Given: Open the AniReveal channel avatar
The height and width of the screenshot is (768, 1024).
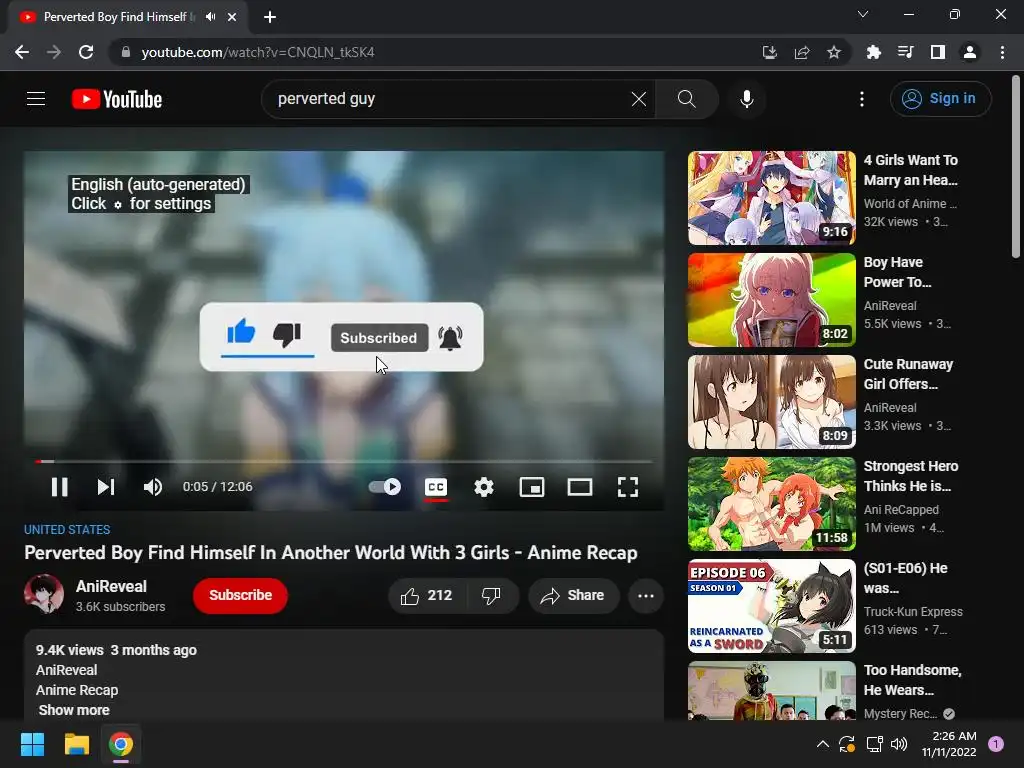Looking at the screenshot, I should pos(44,594).
